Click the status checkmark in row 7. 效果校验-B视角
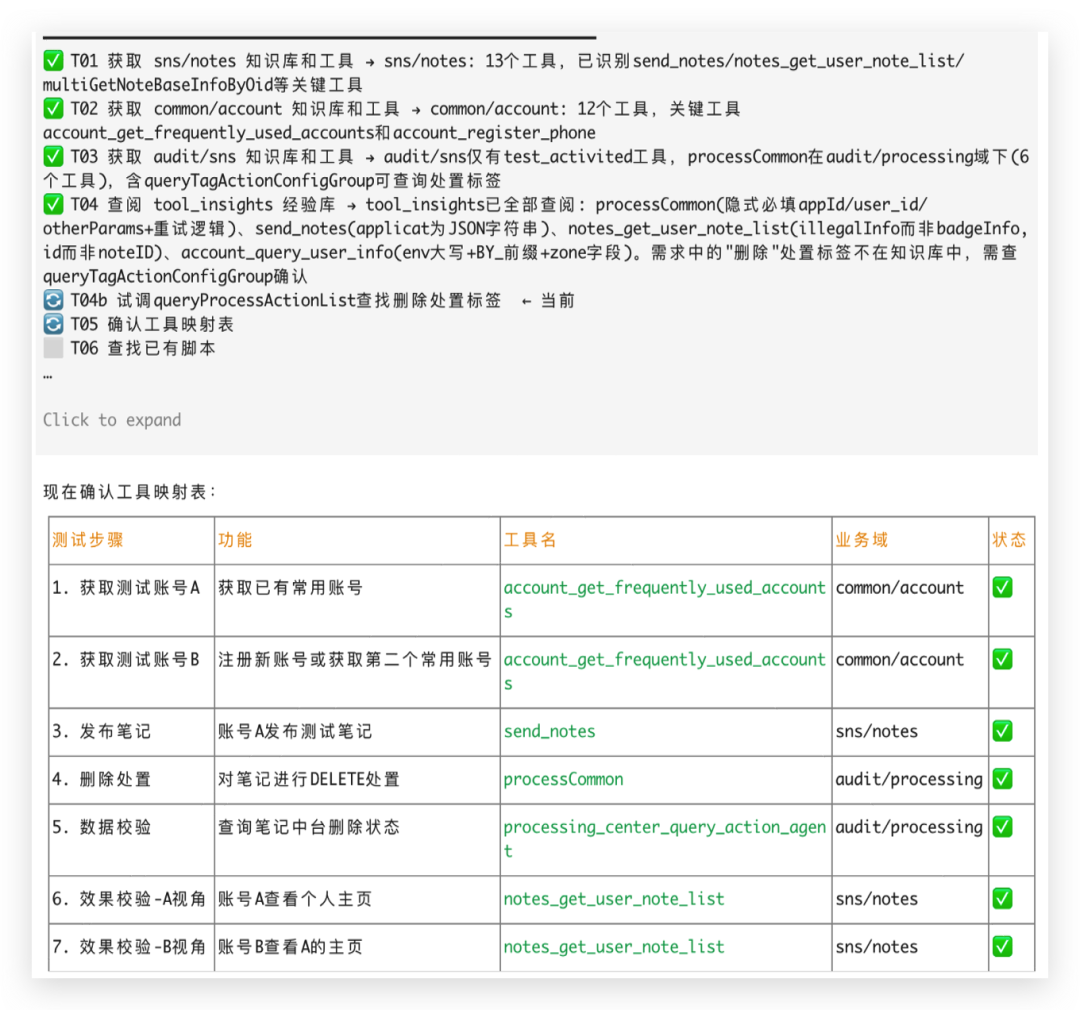 [x=1002, y=947]
